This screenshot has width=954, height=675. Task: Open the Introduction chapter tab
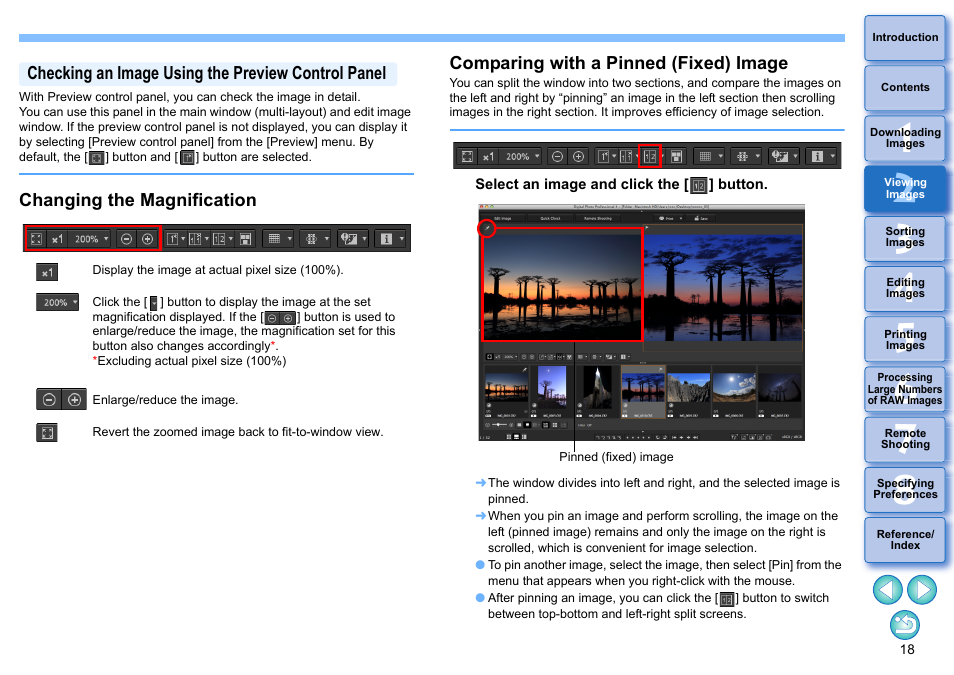(x=905, y=37)
